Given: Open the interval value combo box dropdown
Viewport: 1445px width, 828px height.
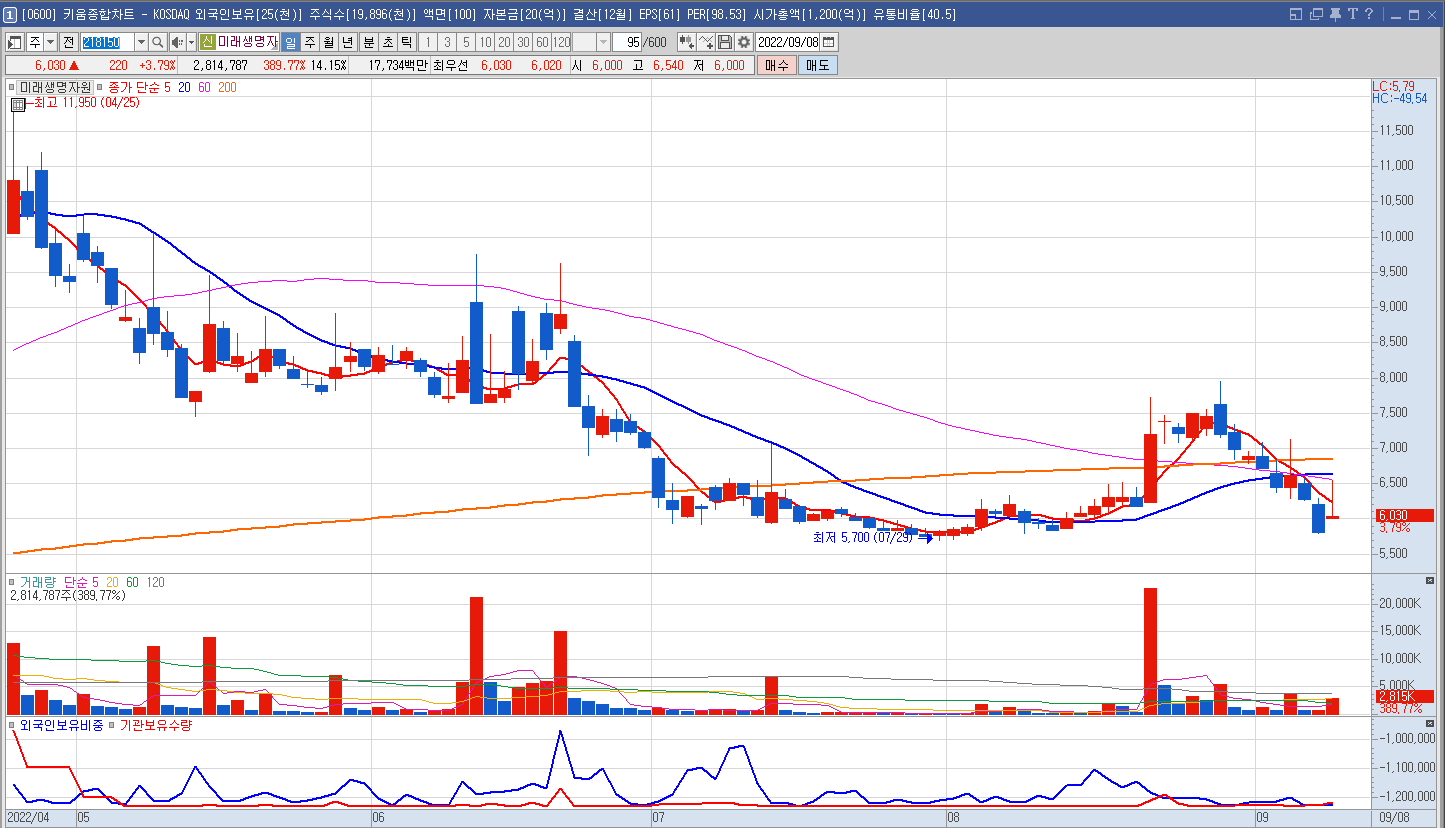Looking at the screenshot, I should [603, 42].
